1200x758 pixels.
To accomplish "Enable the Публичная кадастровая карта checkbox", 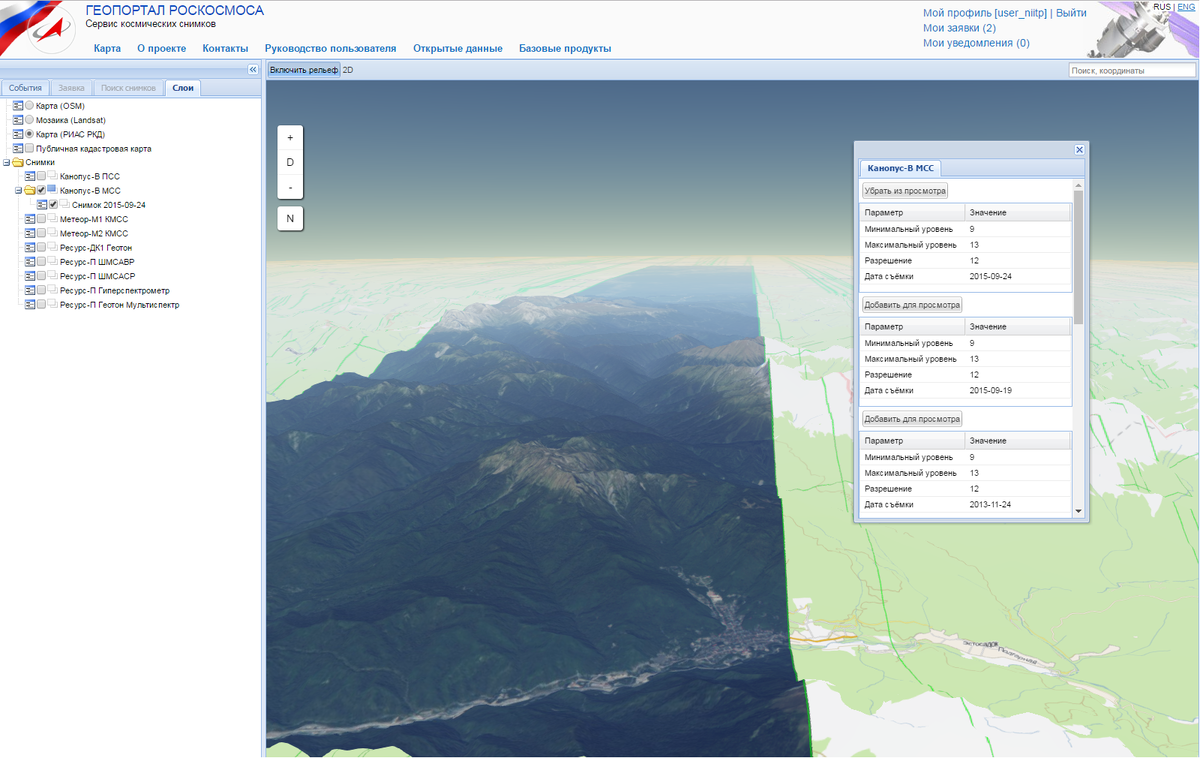I will 29,148.
